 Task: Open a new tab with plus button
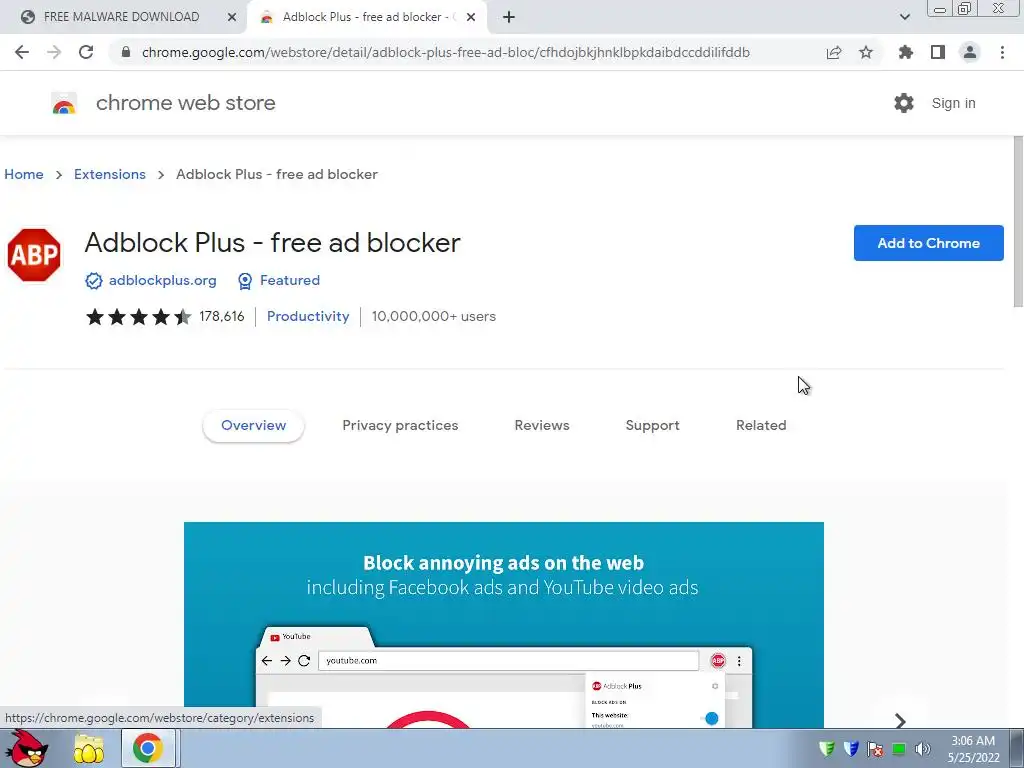pos(509,17)
